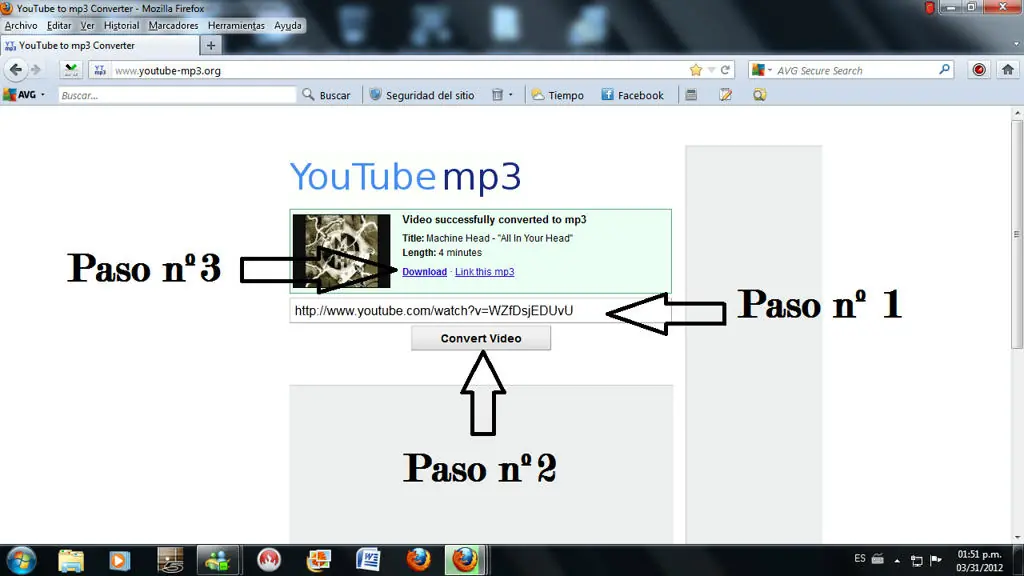Viewport: 1024px width, 576px height.
Task: Click the YouTube URL input field
Action: coord(480,310)
